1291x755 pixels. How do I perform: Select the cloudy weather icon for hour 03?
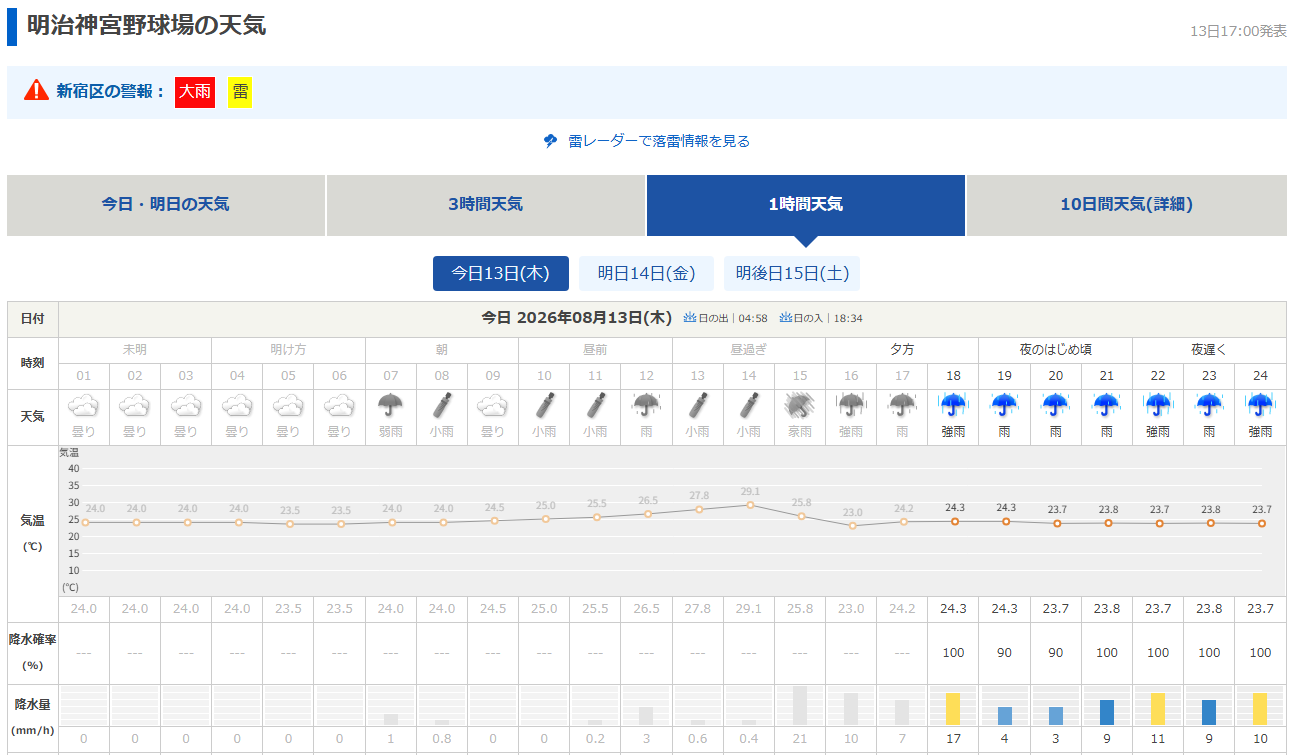186,406
